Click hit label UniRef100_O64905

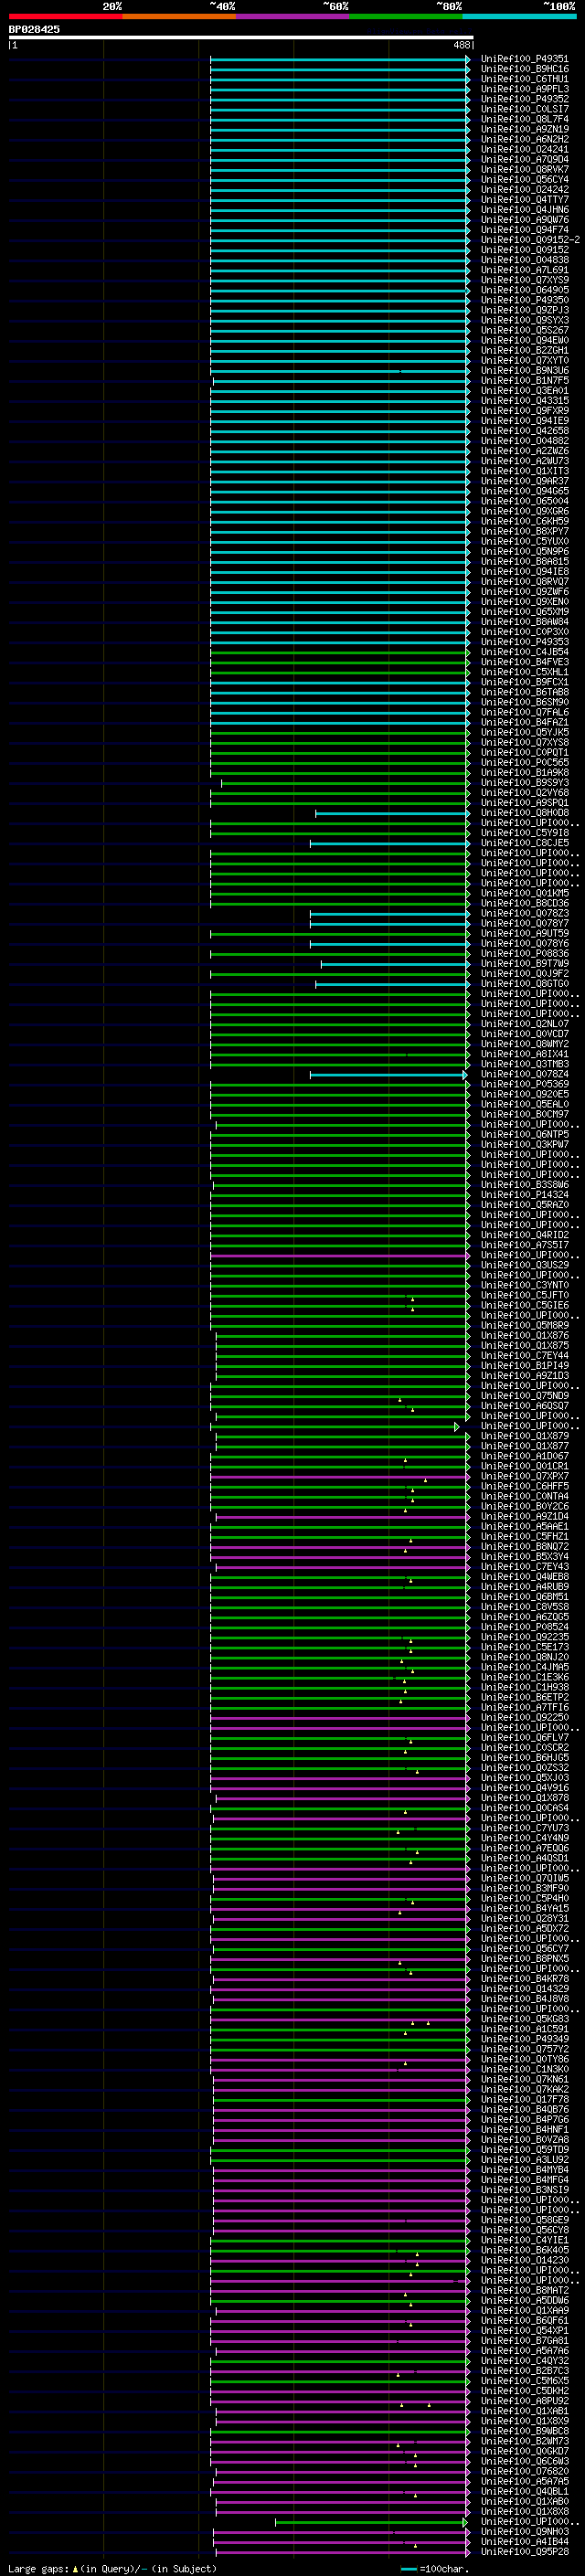point(525,290)
